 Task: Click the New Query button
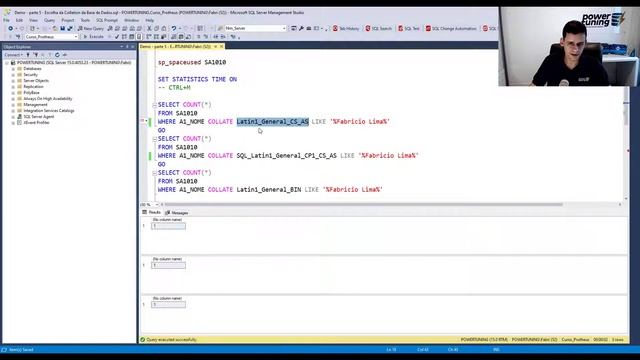tap(91, 29)
